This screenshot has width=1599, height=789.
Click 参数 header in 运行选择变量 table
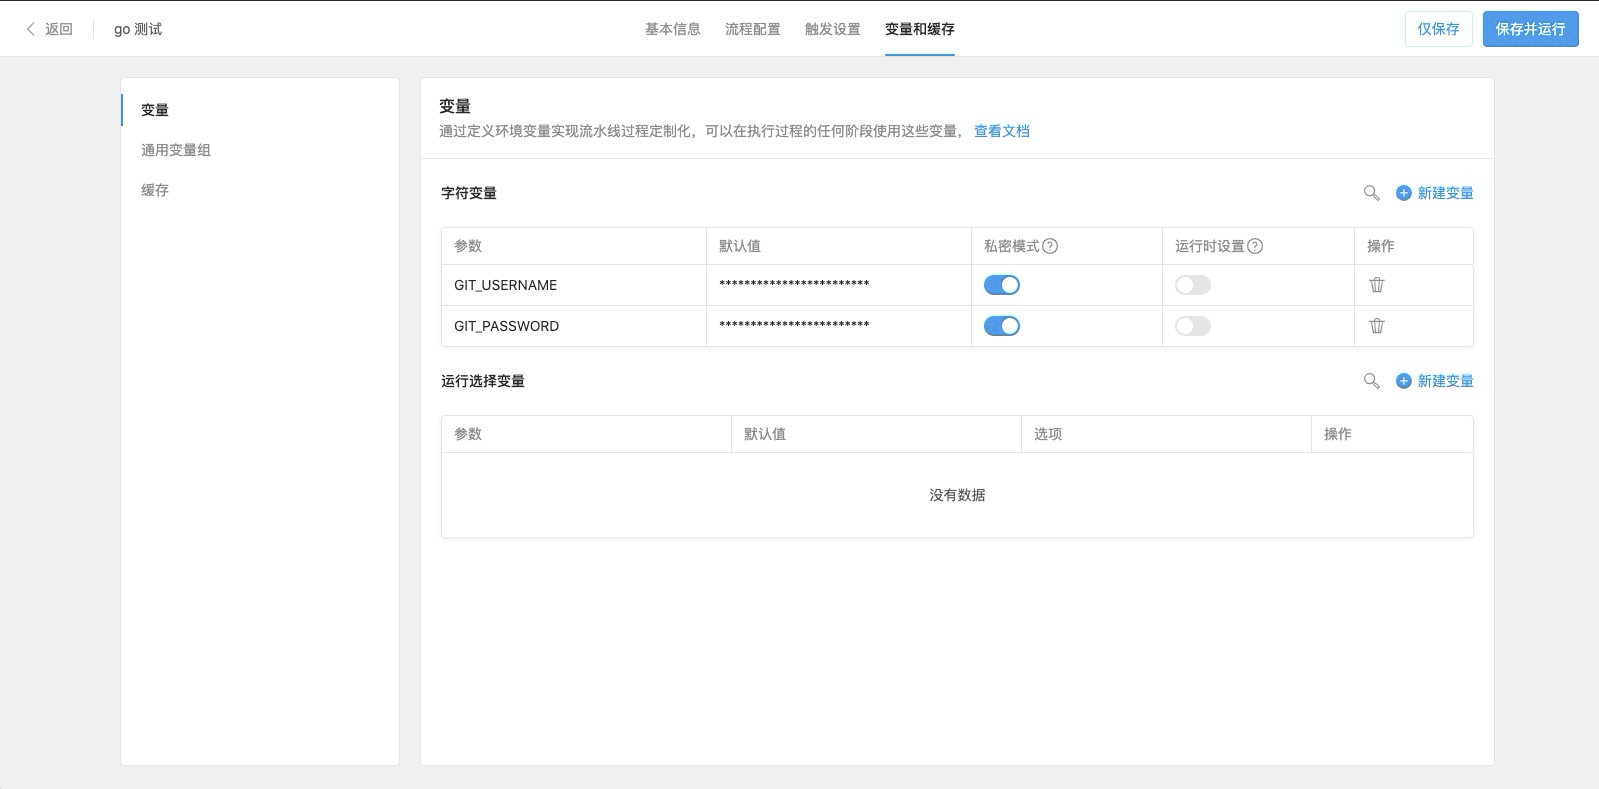[x=468, y=434]
